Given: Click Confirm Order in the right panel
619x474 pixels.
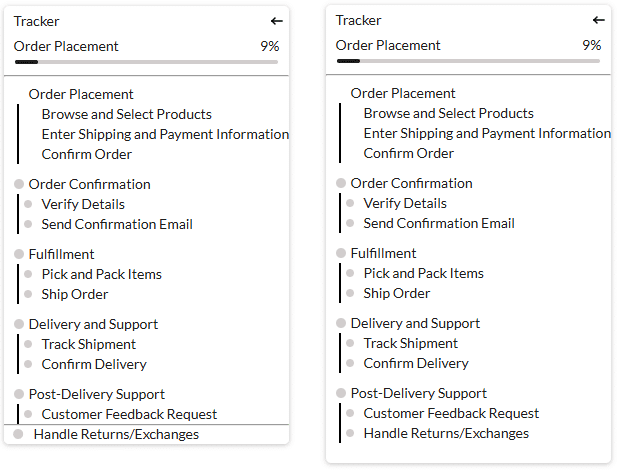Looking at the screenshot, I should [x=408, y=153].
